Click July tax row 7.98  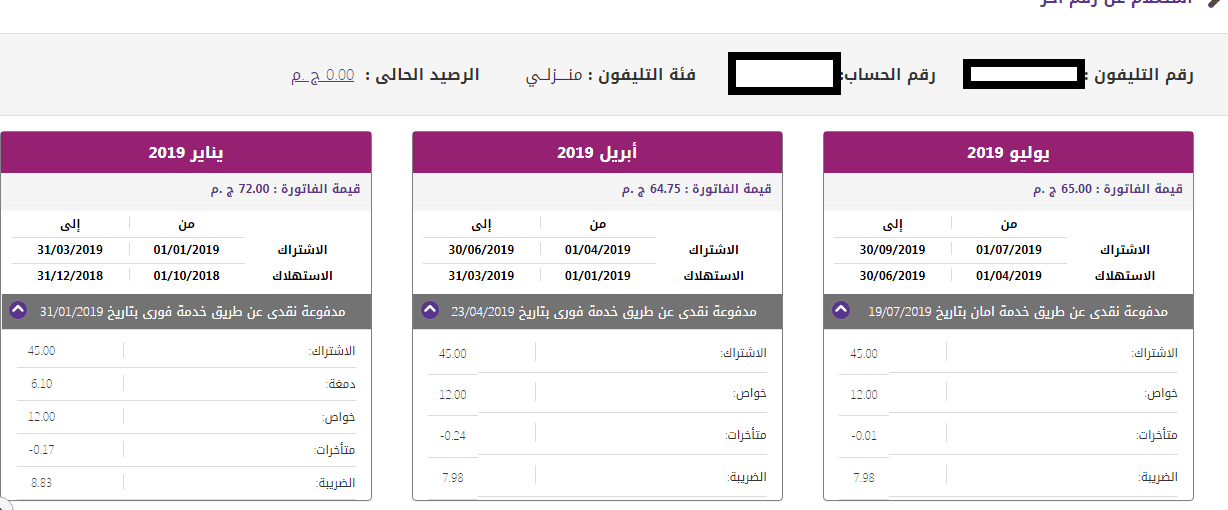point(1008,478)
